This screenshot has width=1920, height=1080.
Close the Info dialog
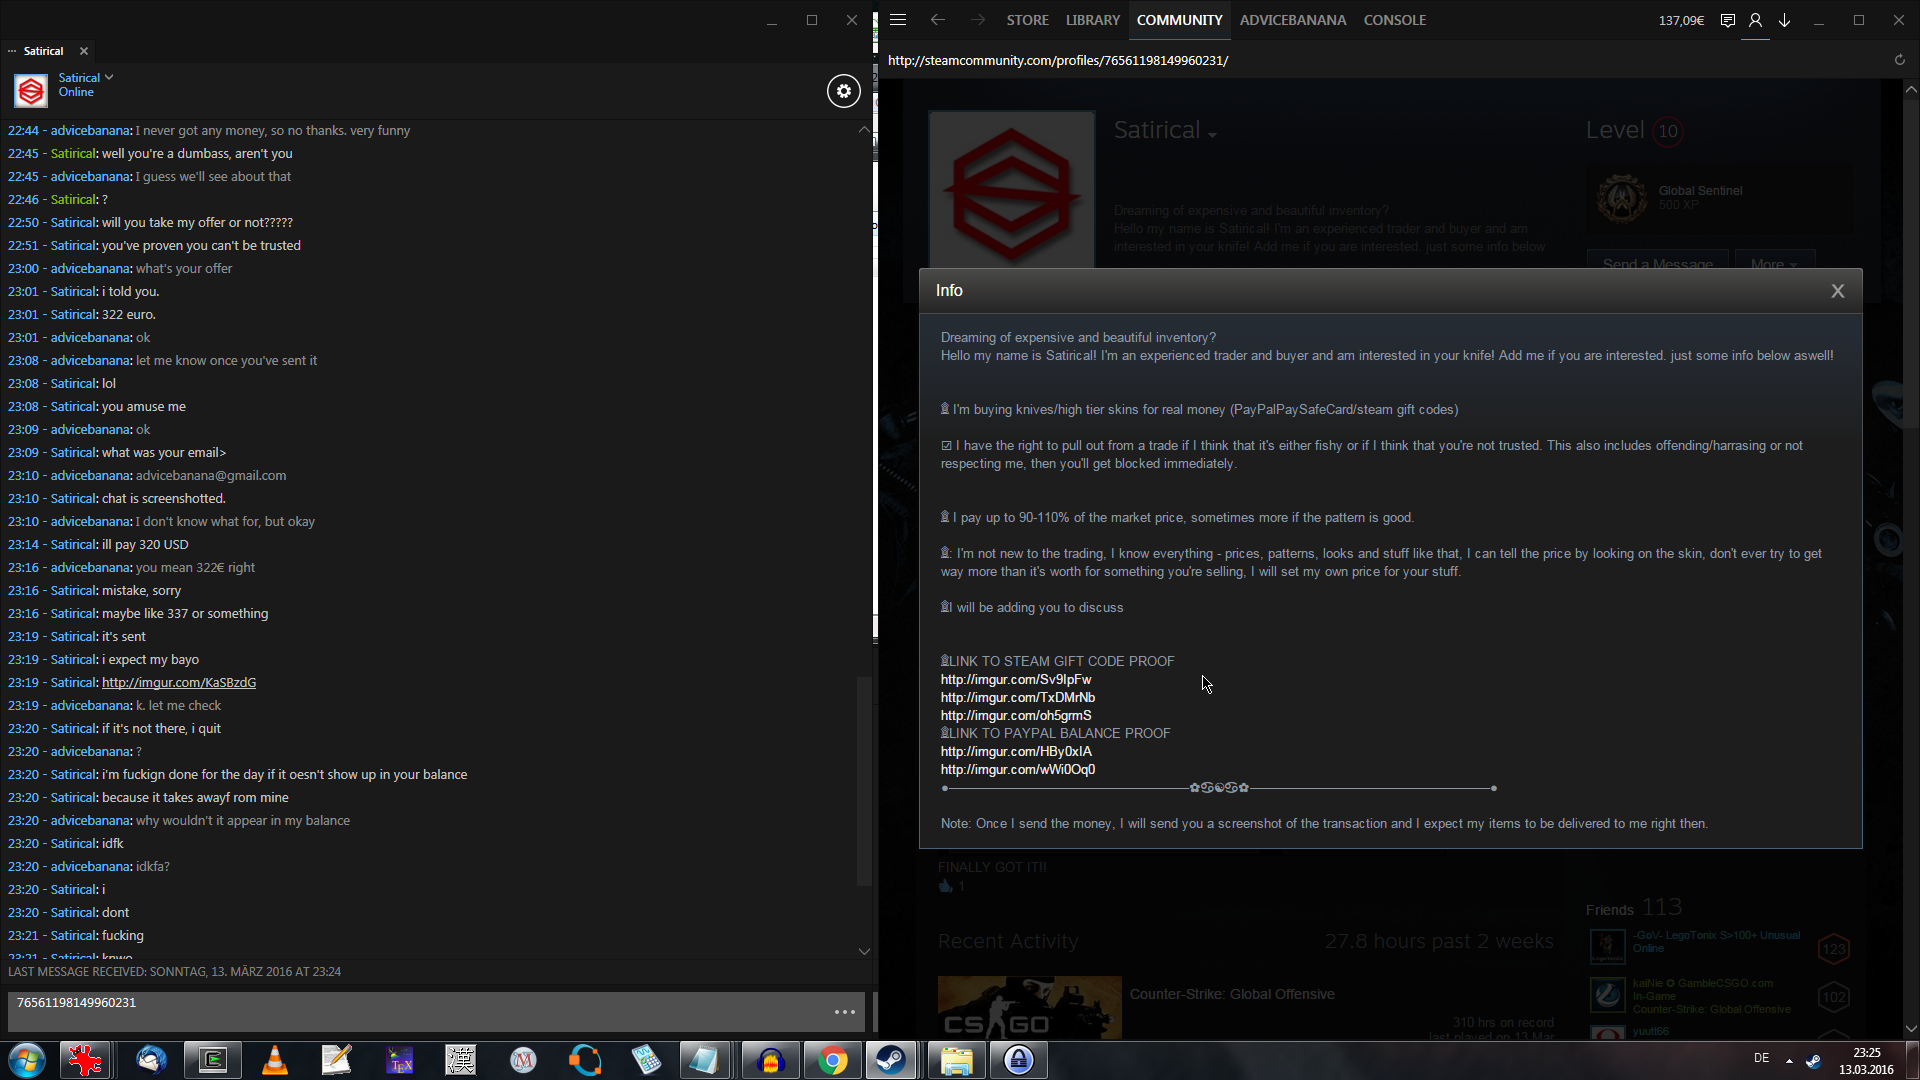pos(1837,291)
